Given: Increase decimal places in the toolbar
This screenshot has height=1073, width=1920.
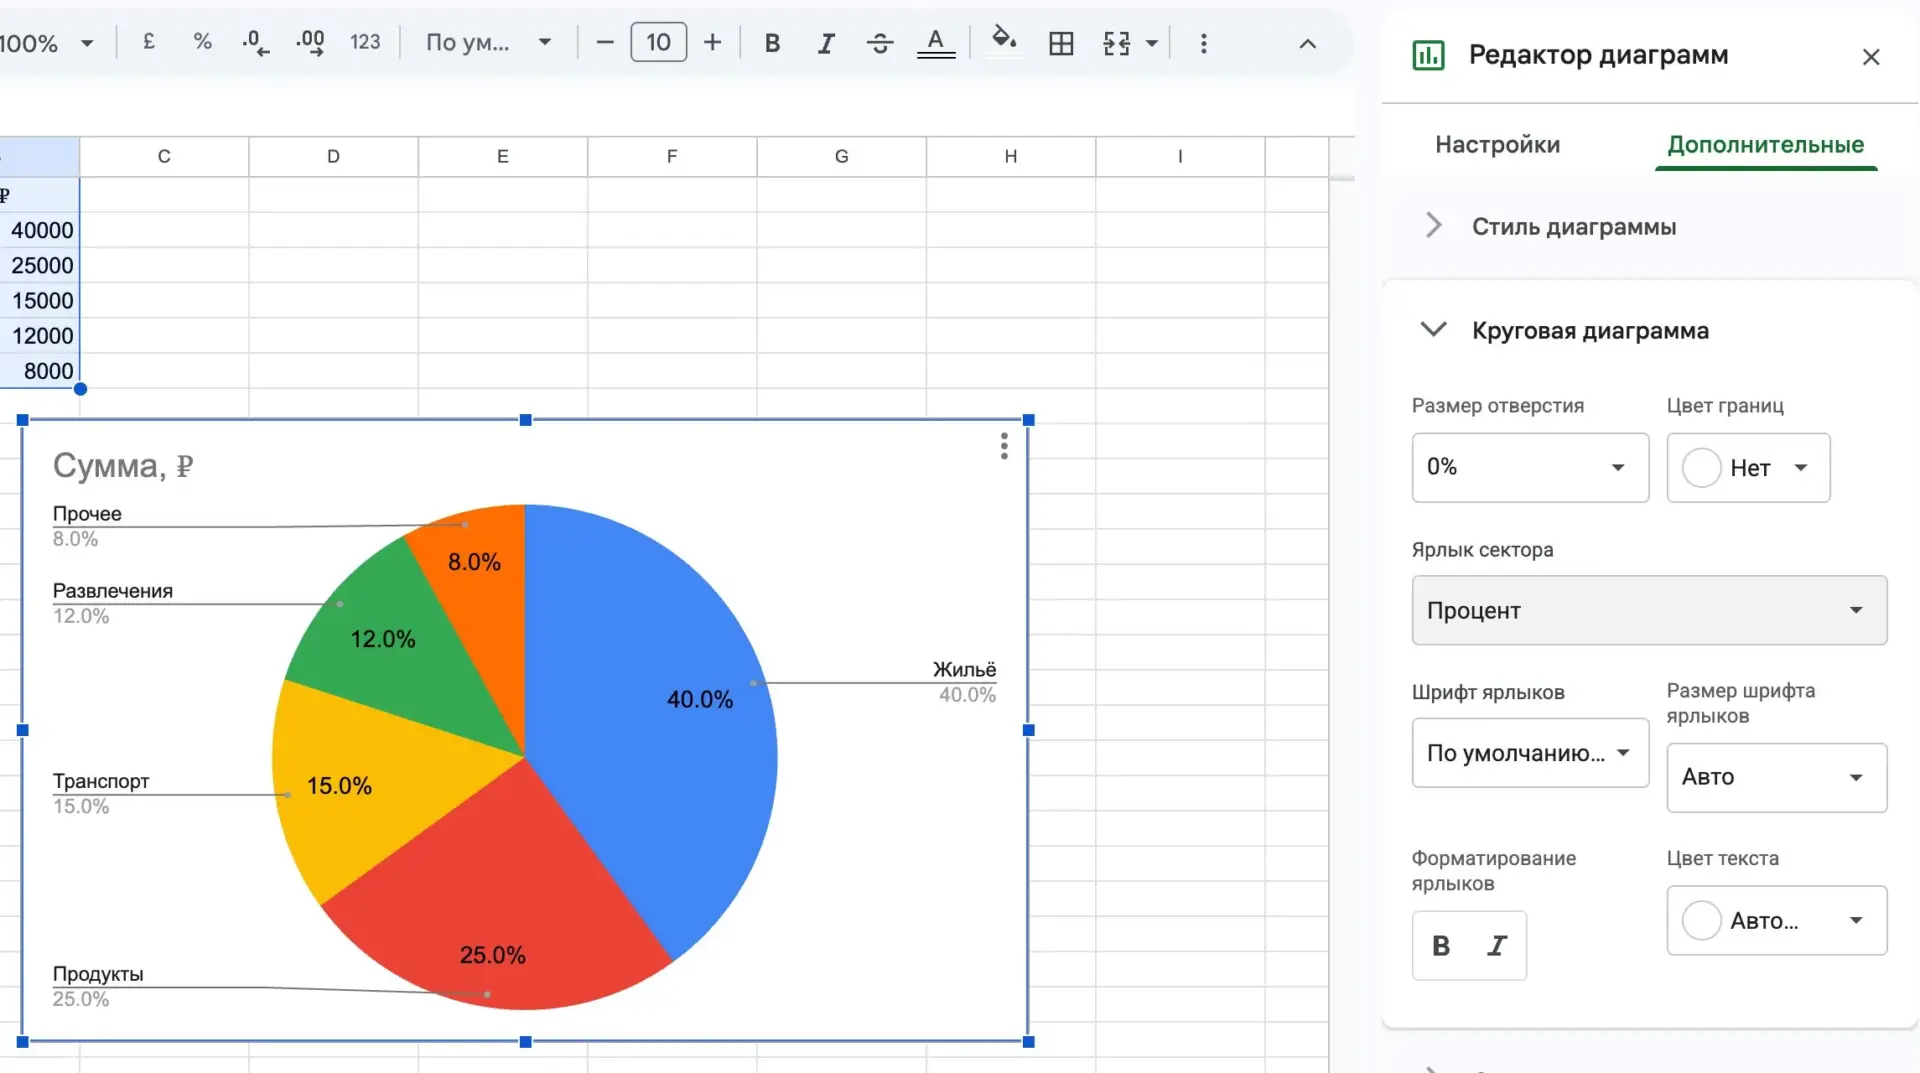Looking at the screenshot, I should coord(310,42).
